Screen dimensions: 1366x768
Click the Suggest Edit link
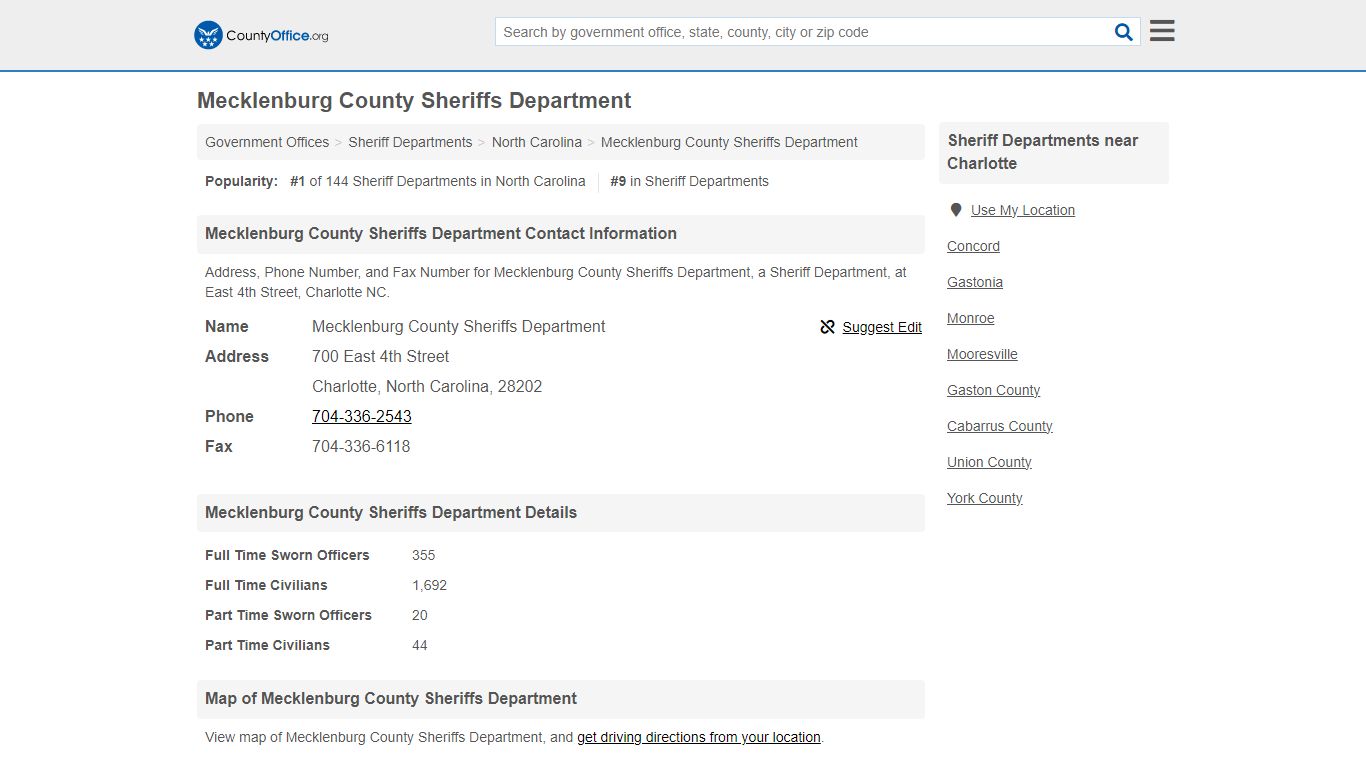click(882, 327)
